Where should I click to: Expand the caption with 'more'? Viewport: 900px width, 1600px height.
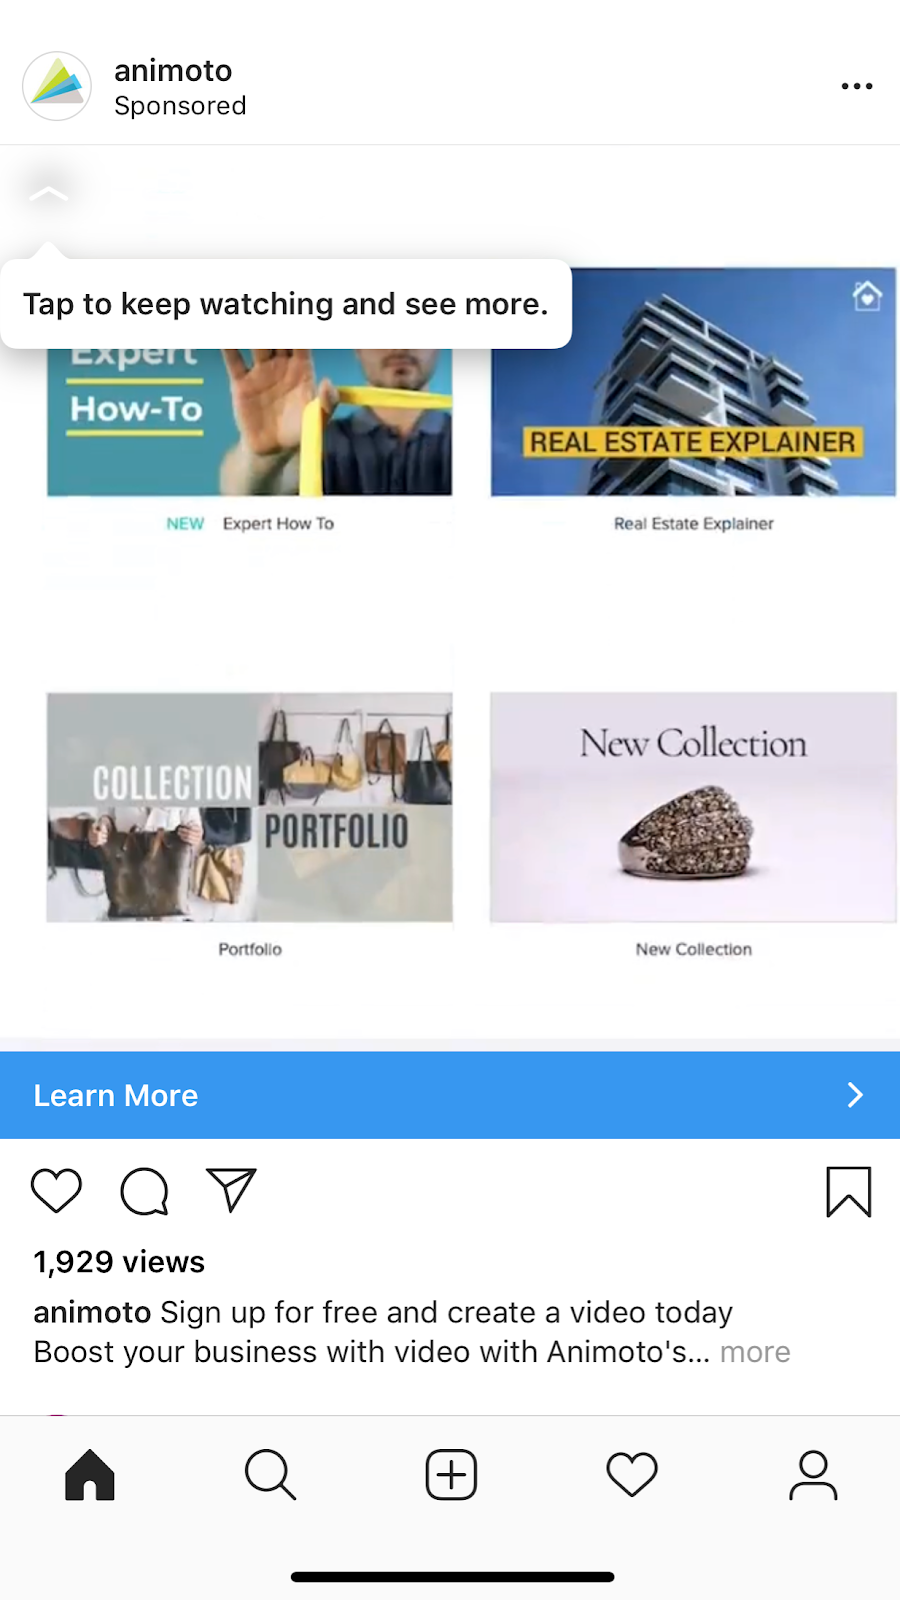click(755, 1352)
